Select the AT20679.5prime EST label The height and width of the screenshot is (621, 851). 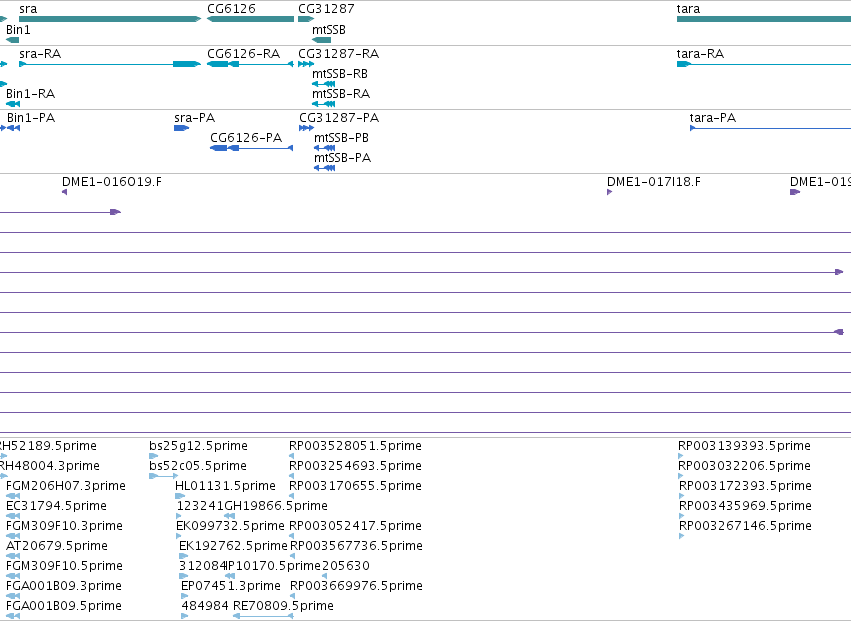57,546
